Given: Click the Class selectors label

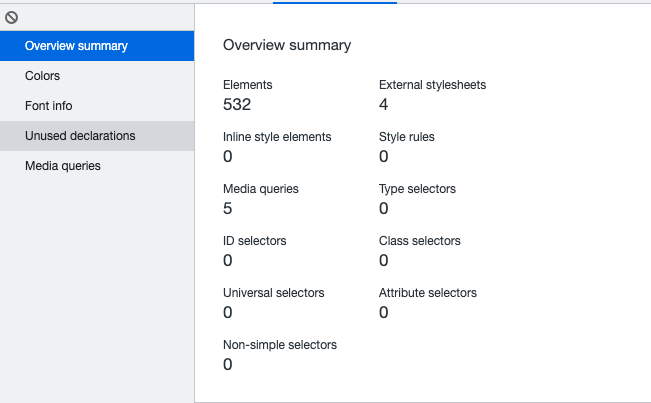Looking at the screenshot, I should point(420,241).
